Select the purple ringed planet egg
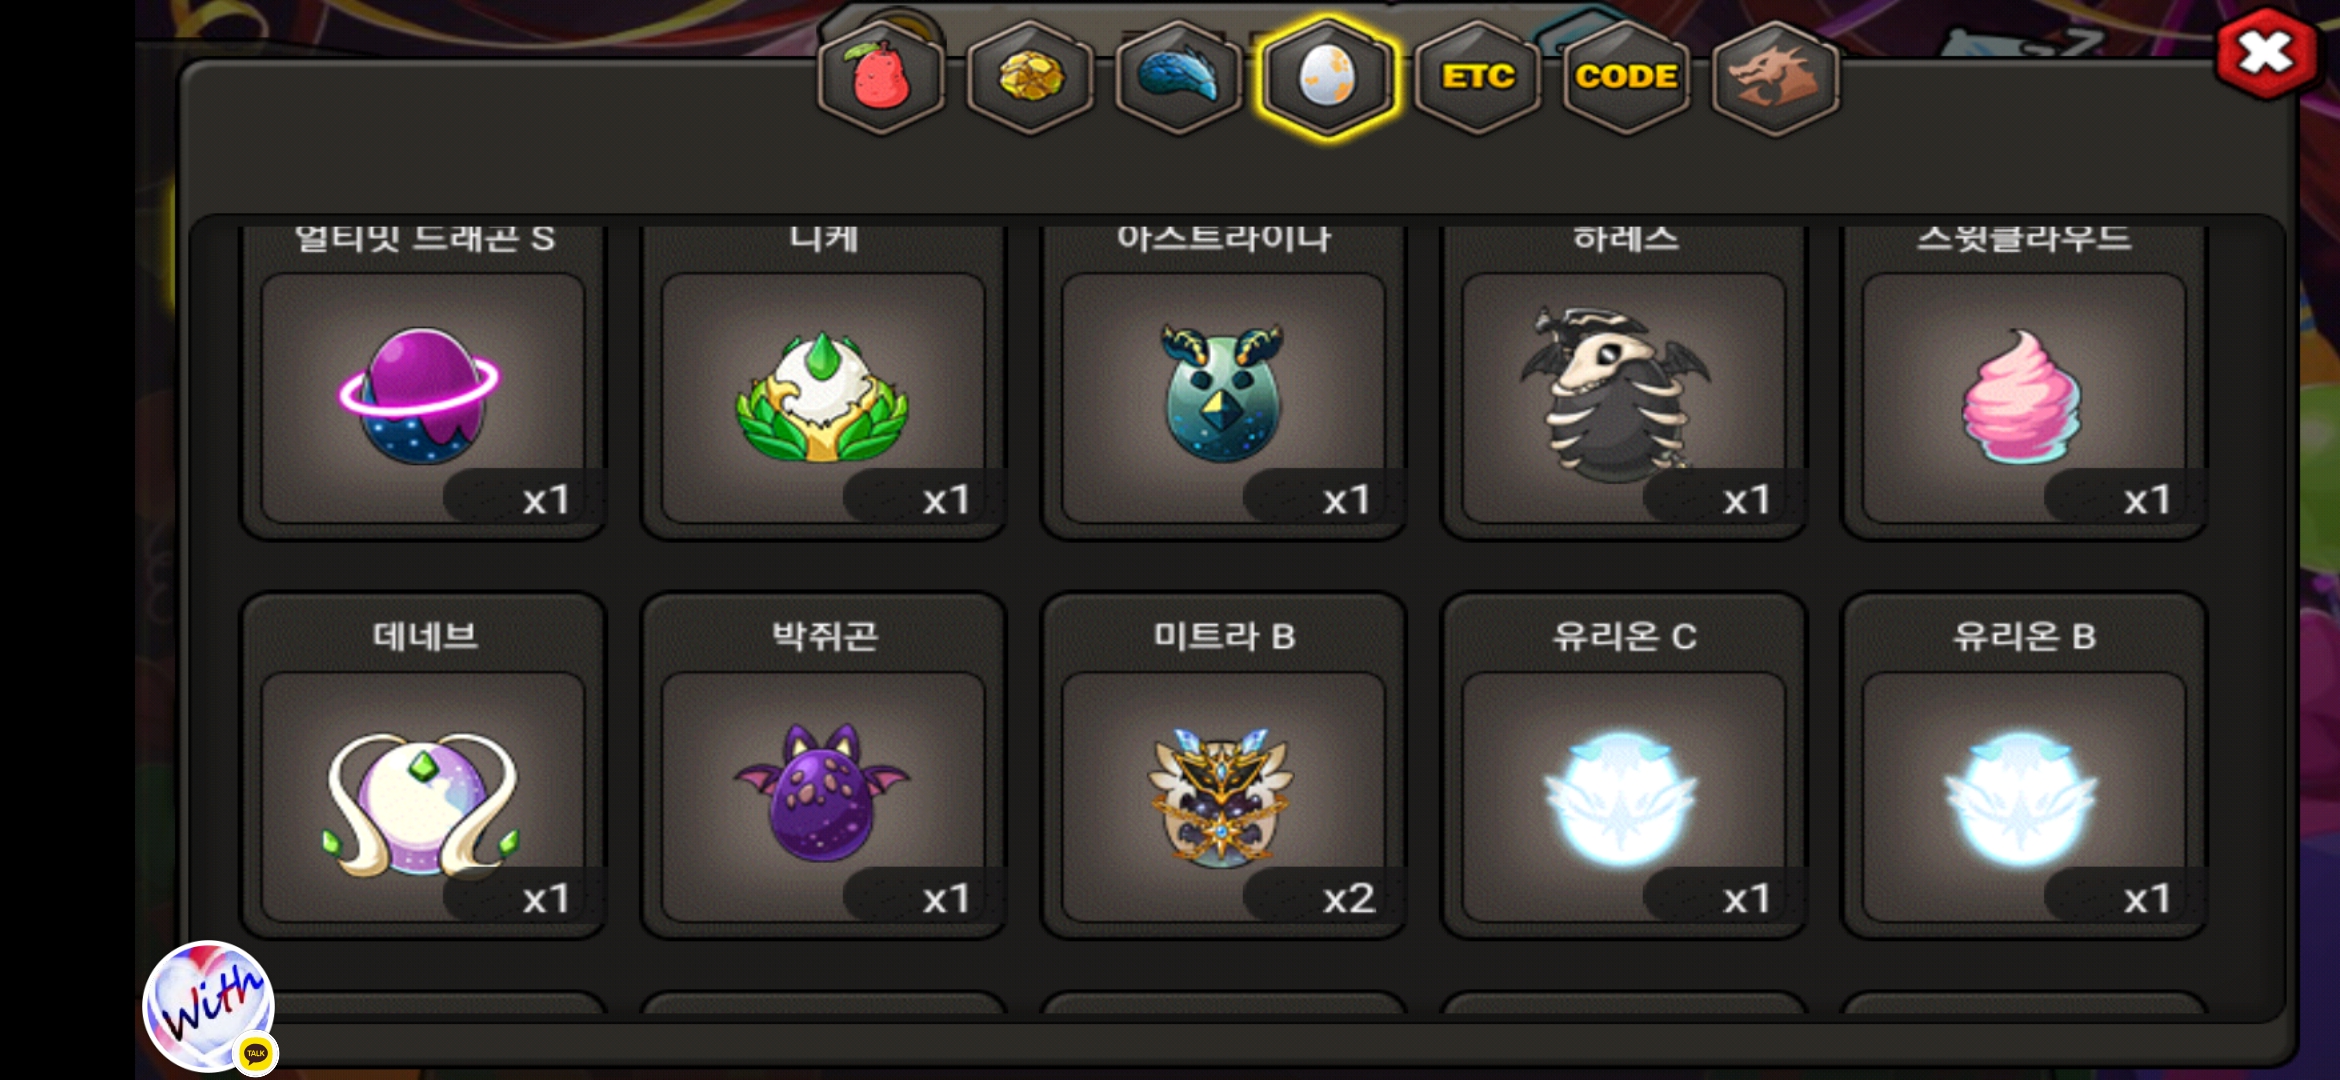 point(423,397)
